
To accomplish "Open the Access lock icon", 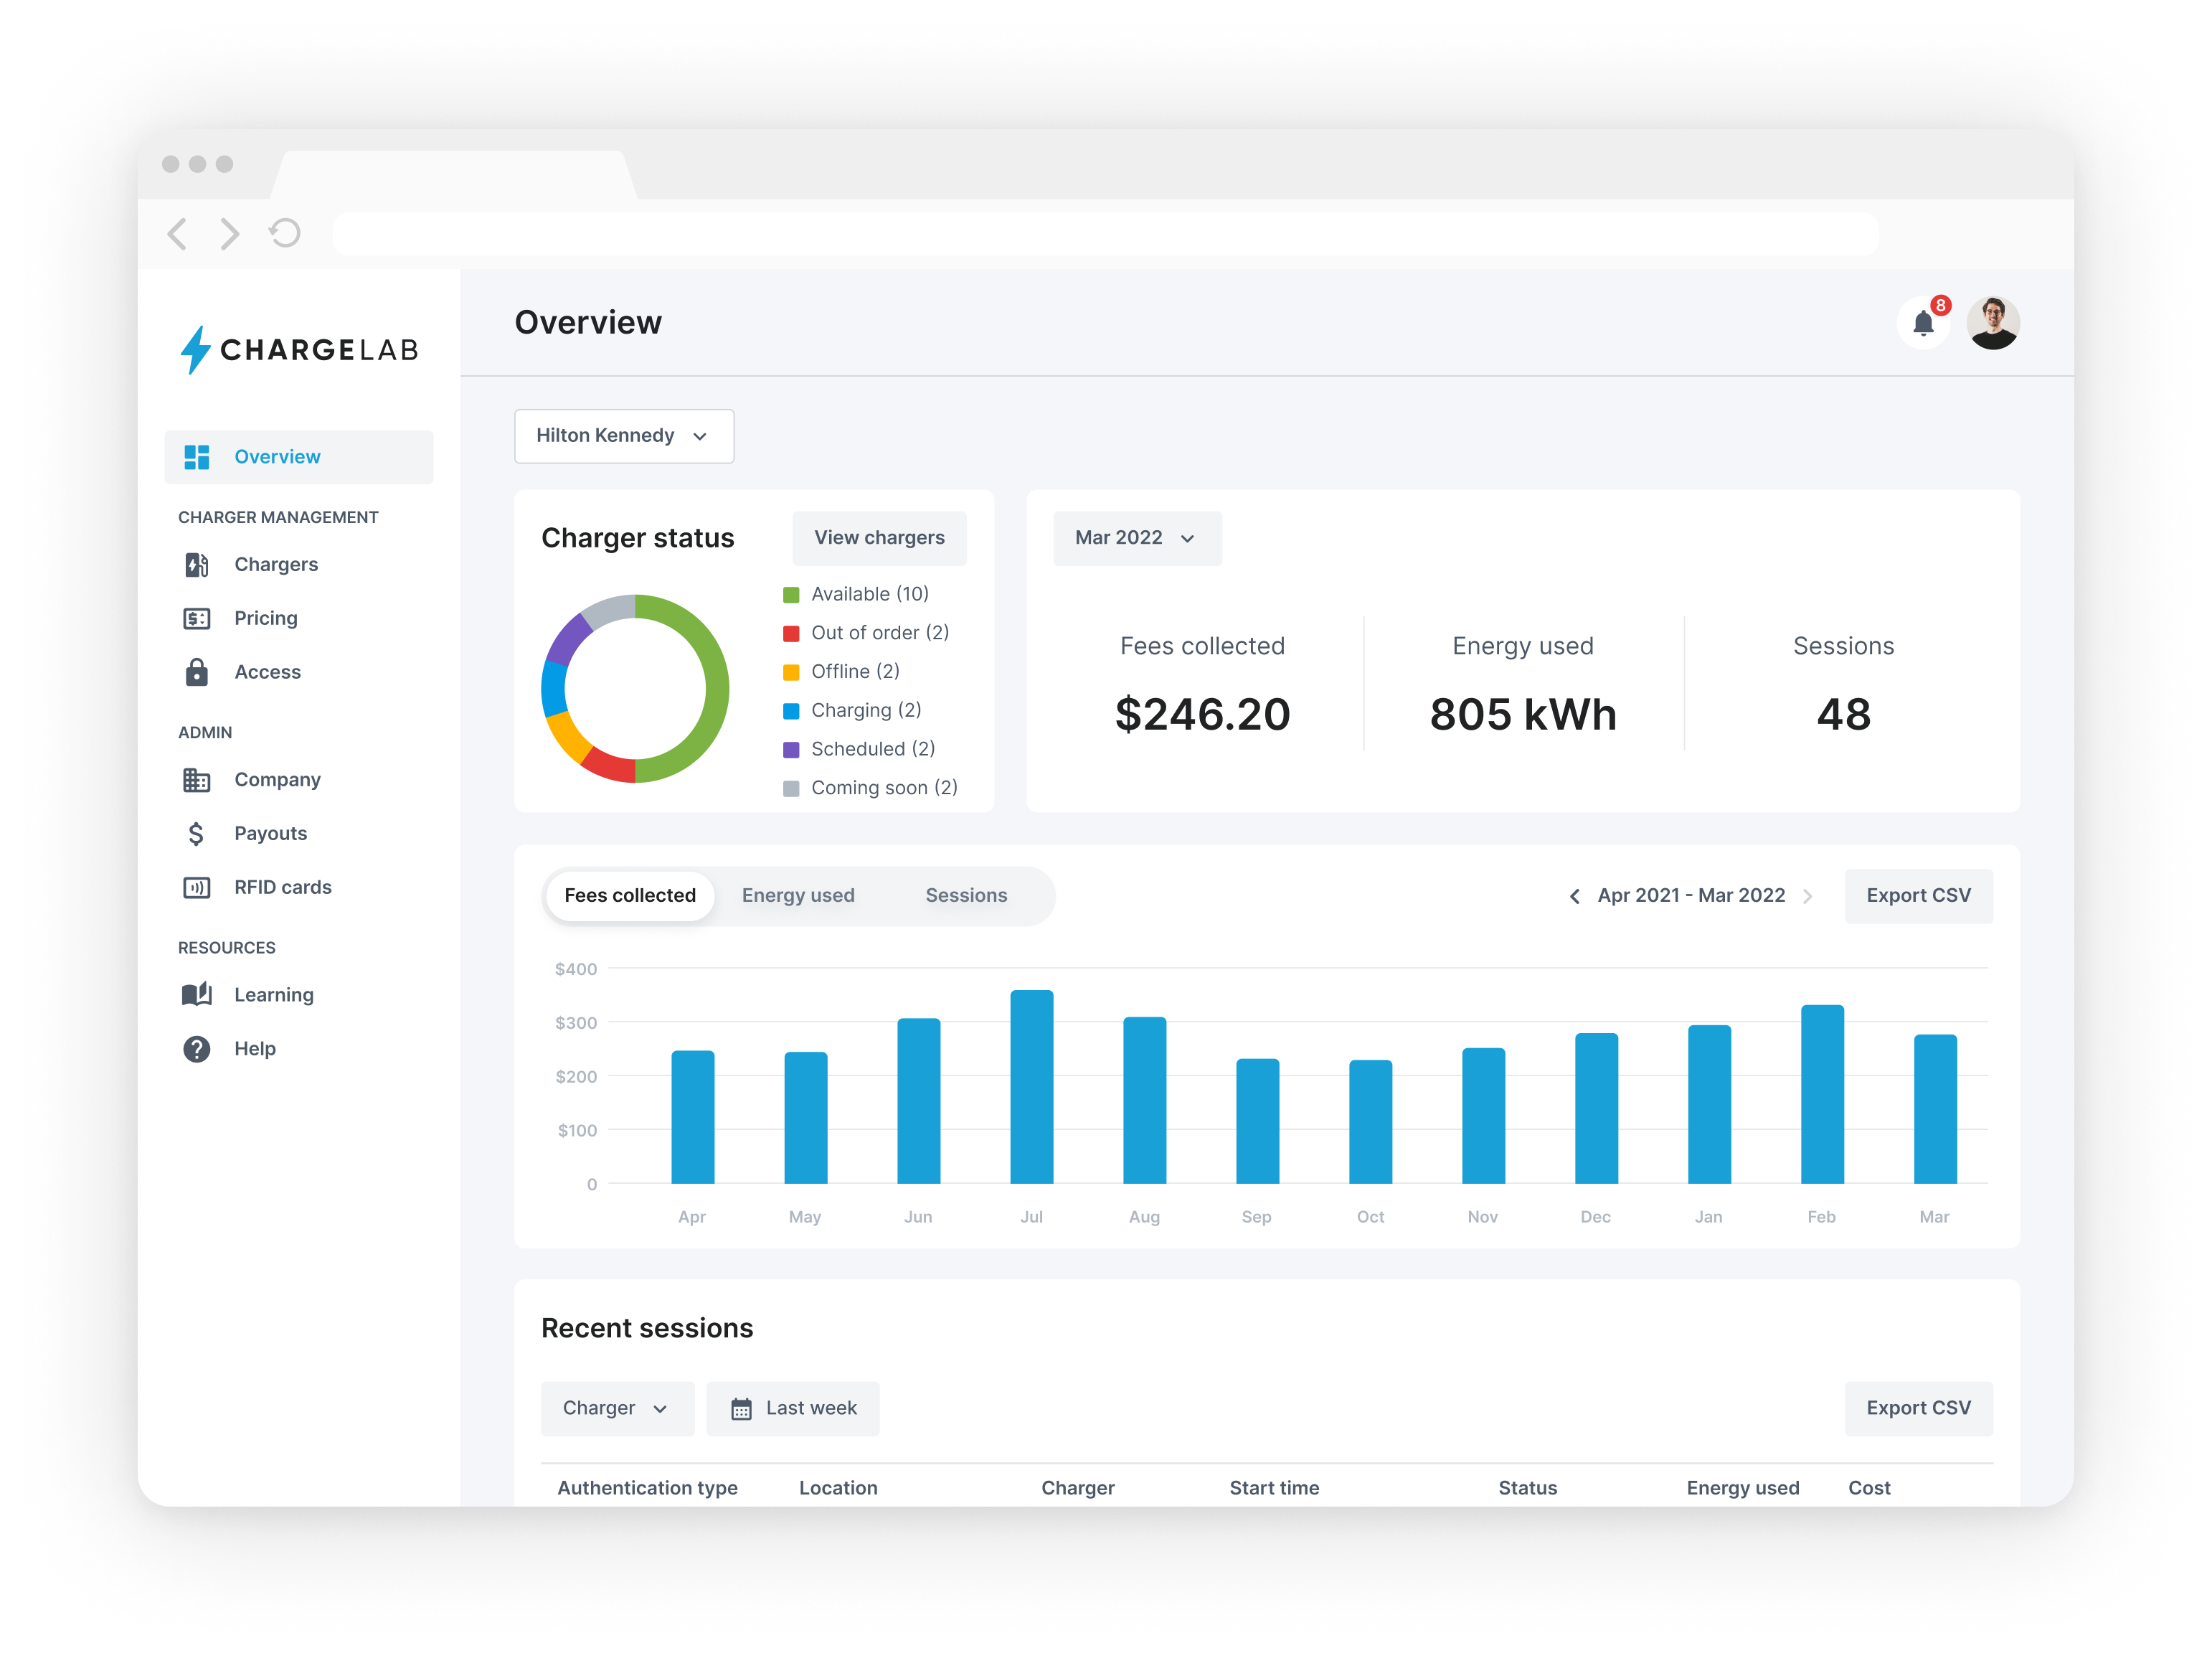I will point(197,672).
